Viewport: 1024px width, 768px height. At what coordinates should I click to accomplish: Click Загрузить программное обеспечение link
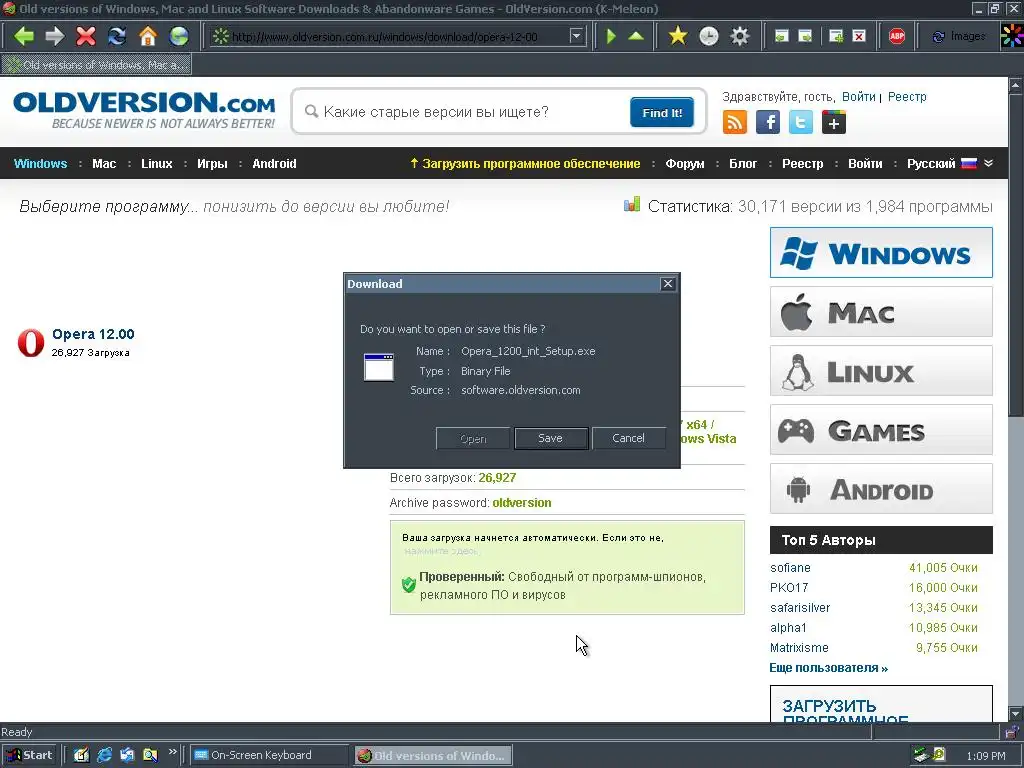525,163
